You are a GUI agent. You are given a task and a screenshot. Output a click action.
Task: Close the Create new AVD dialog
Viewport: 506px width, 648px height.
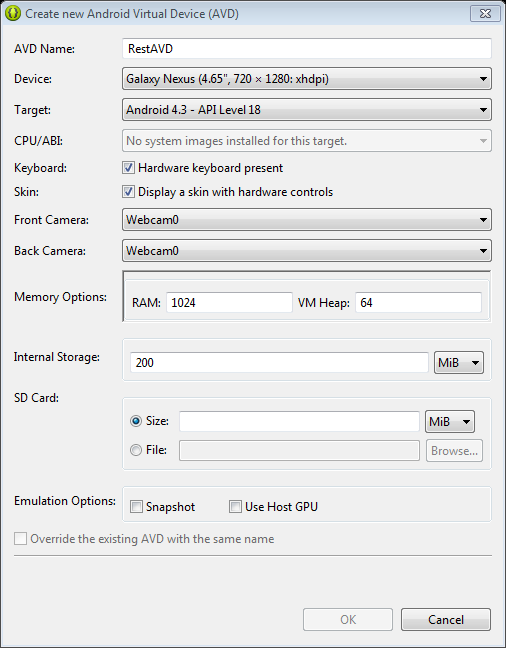coord(485,14)
